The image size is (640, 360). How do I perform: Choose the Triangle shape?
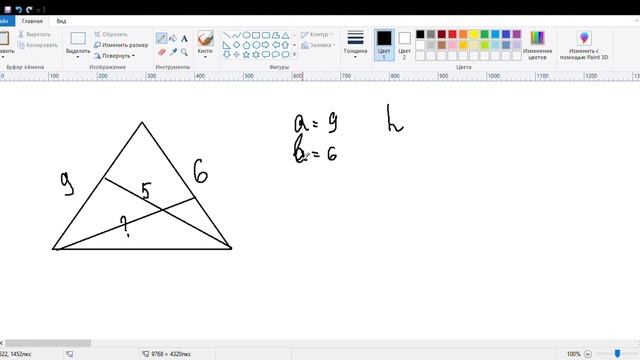285,36
